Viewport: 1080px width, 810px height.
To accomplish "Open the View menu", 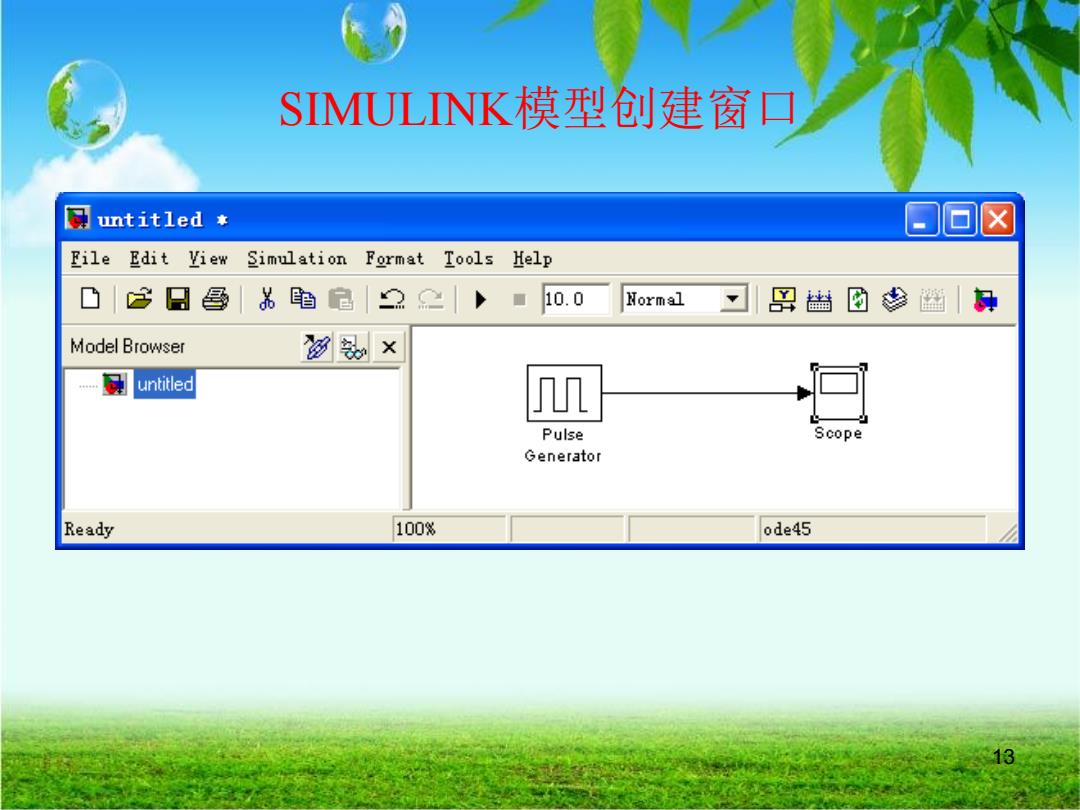I will (208, 258).
